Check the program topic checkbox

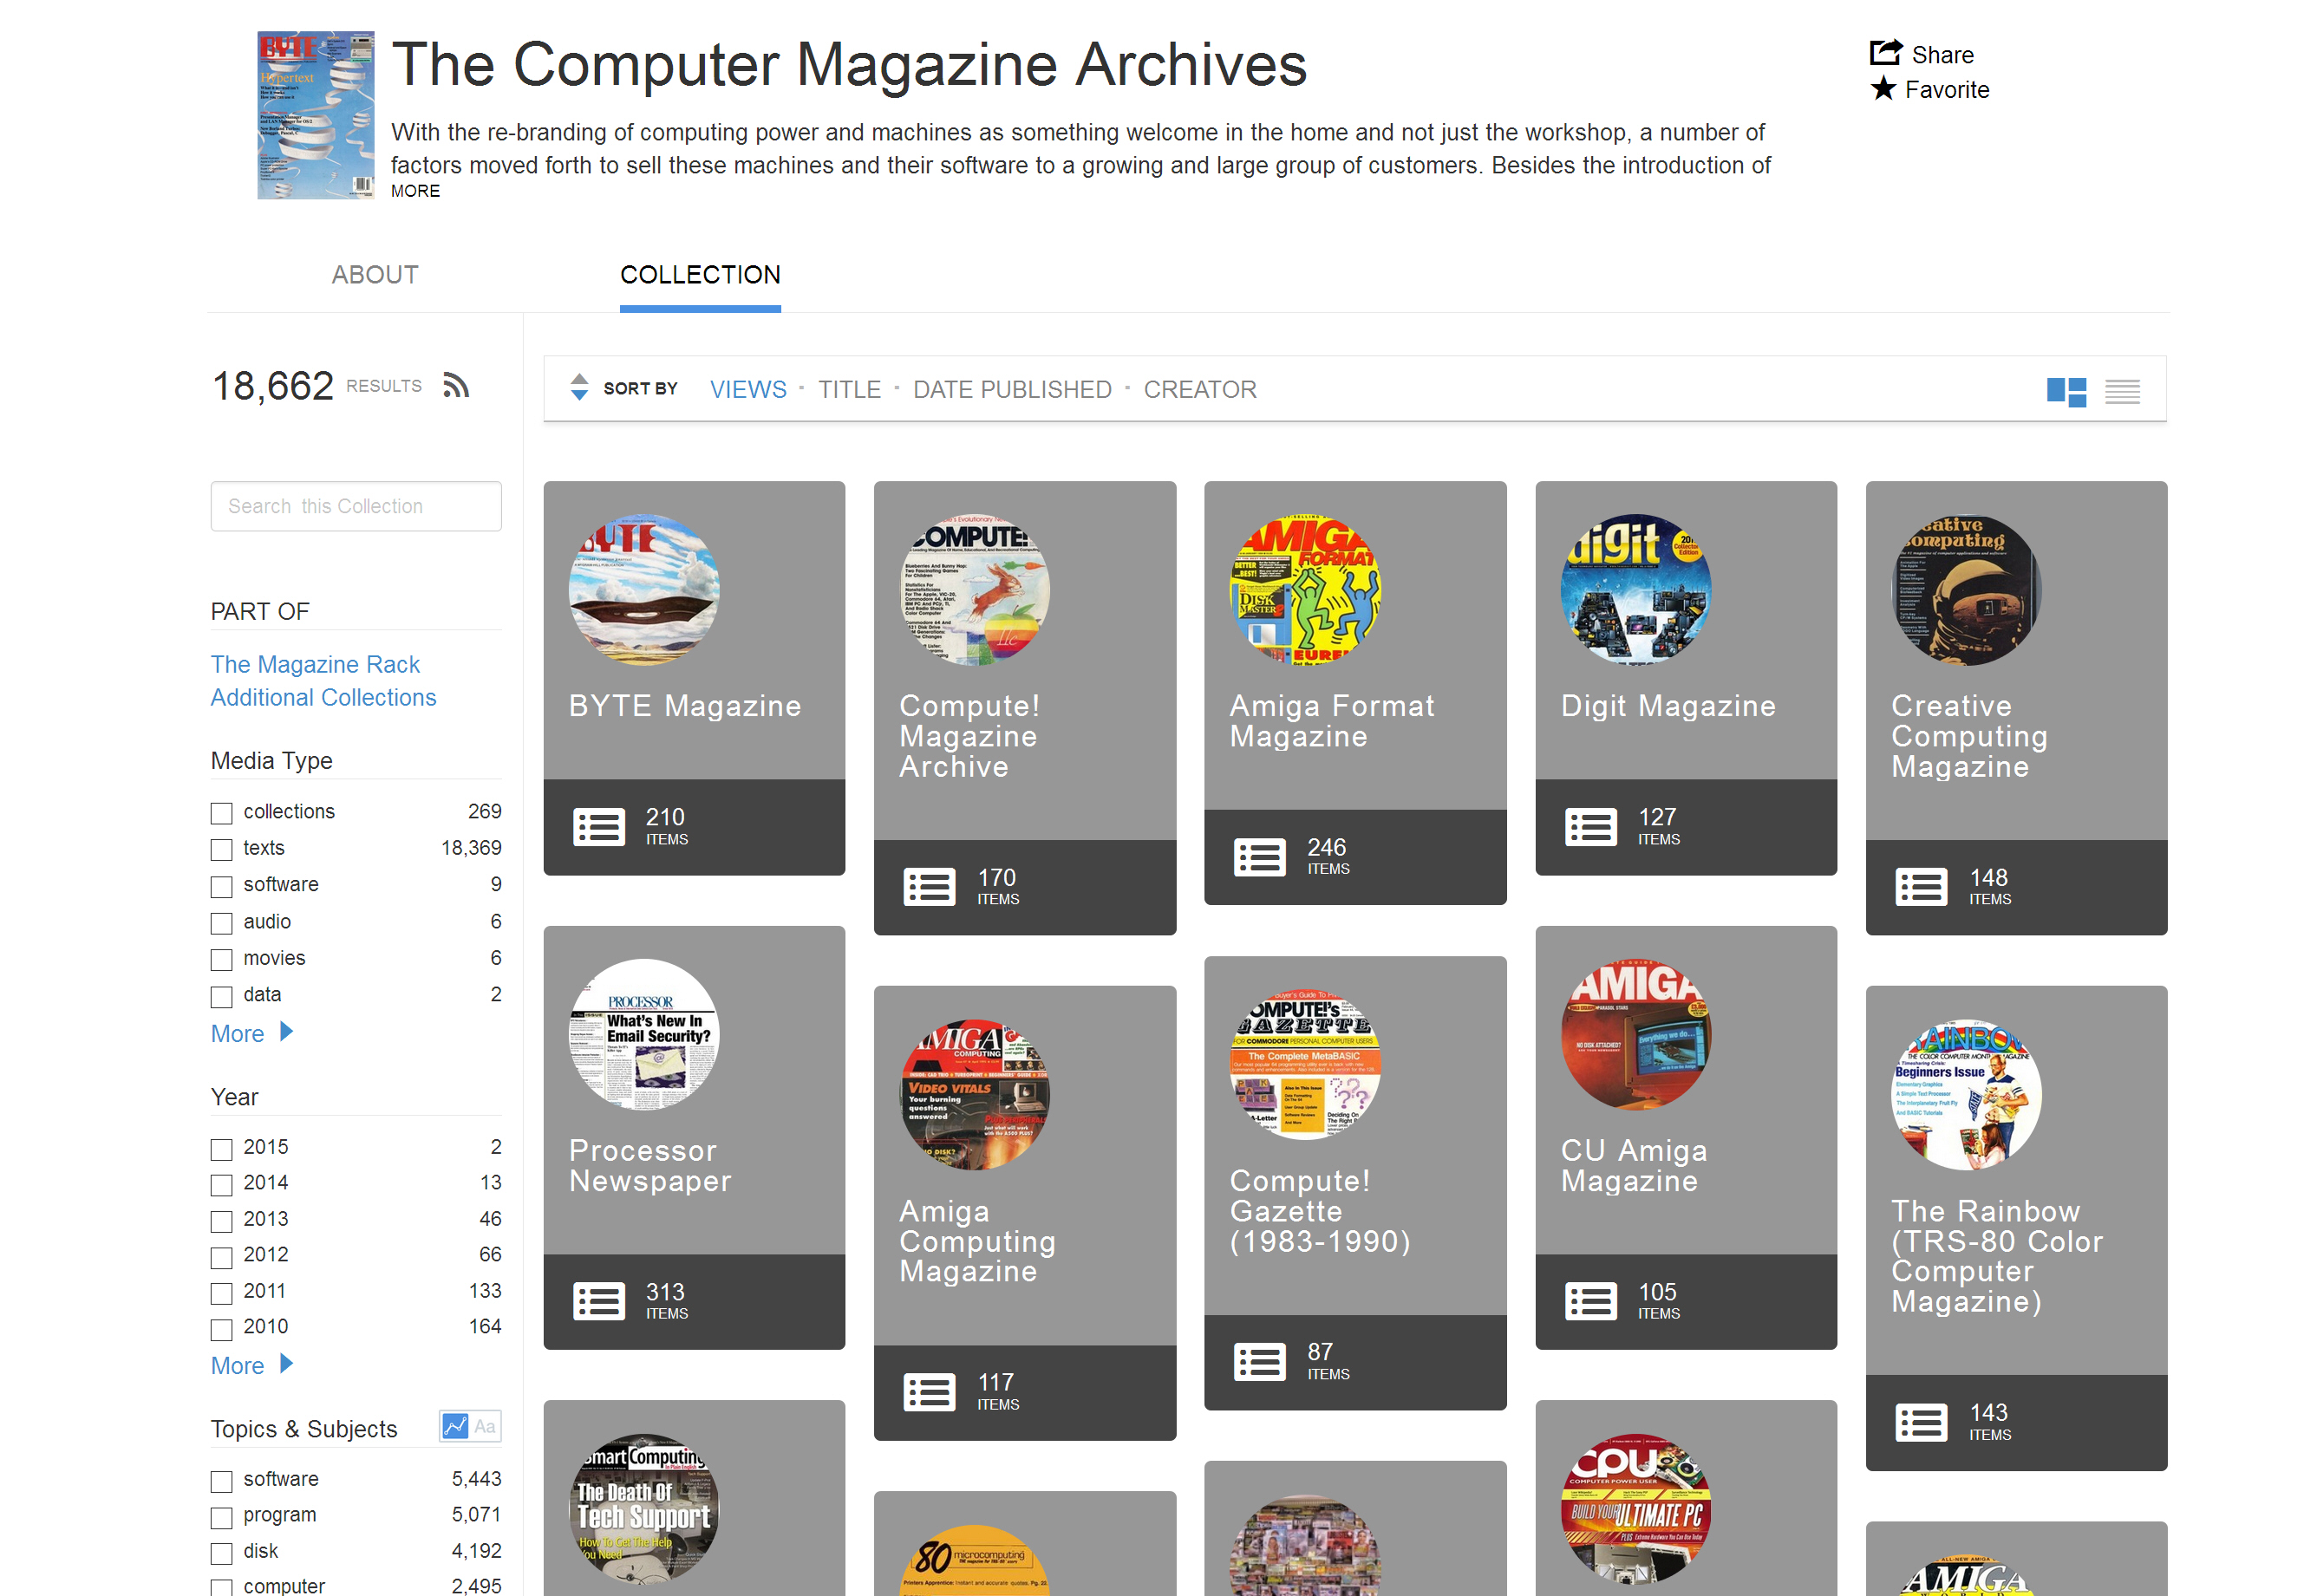click(221, 1517)
